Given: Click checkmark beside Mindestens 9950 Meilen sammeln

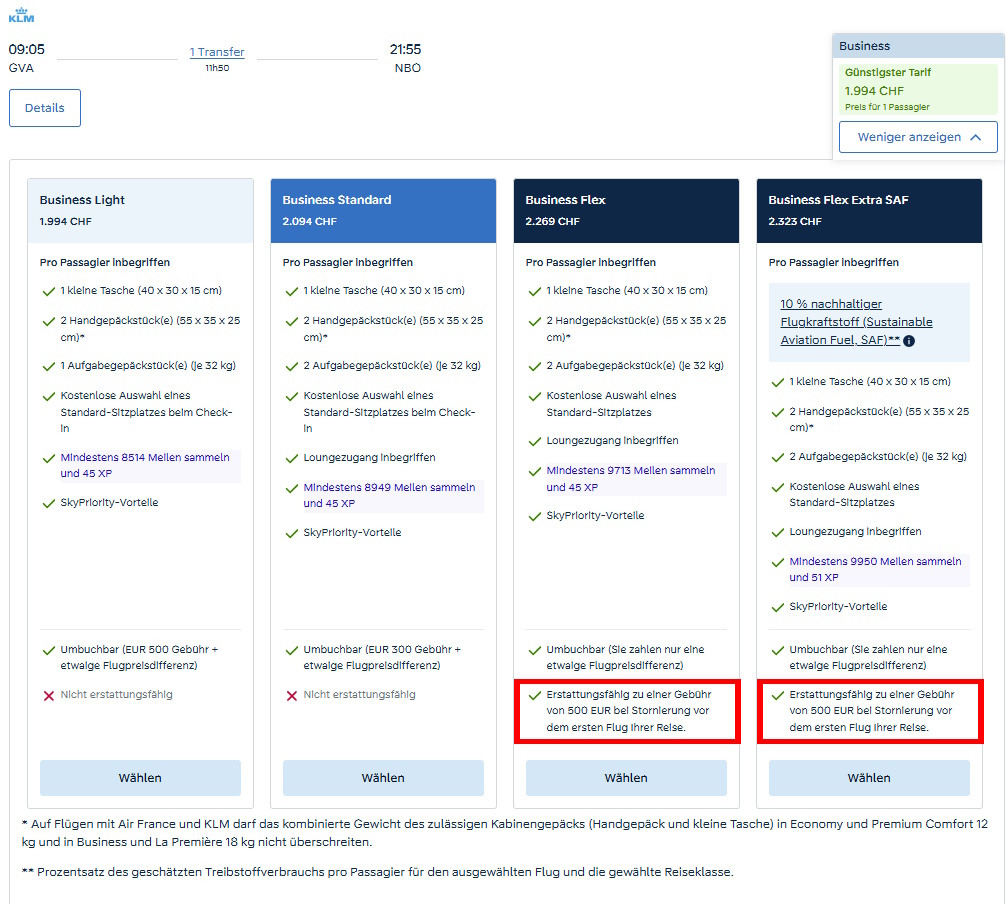Looking at the screenshot, I should [778, 565].
